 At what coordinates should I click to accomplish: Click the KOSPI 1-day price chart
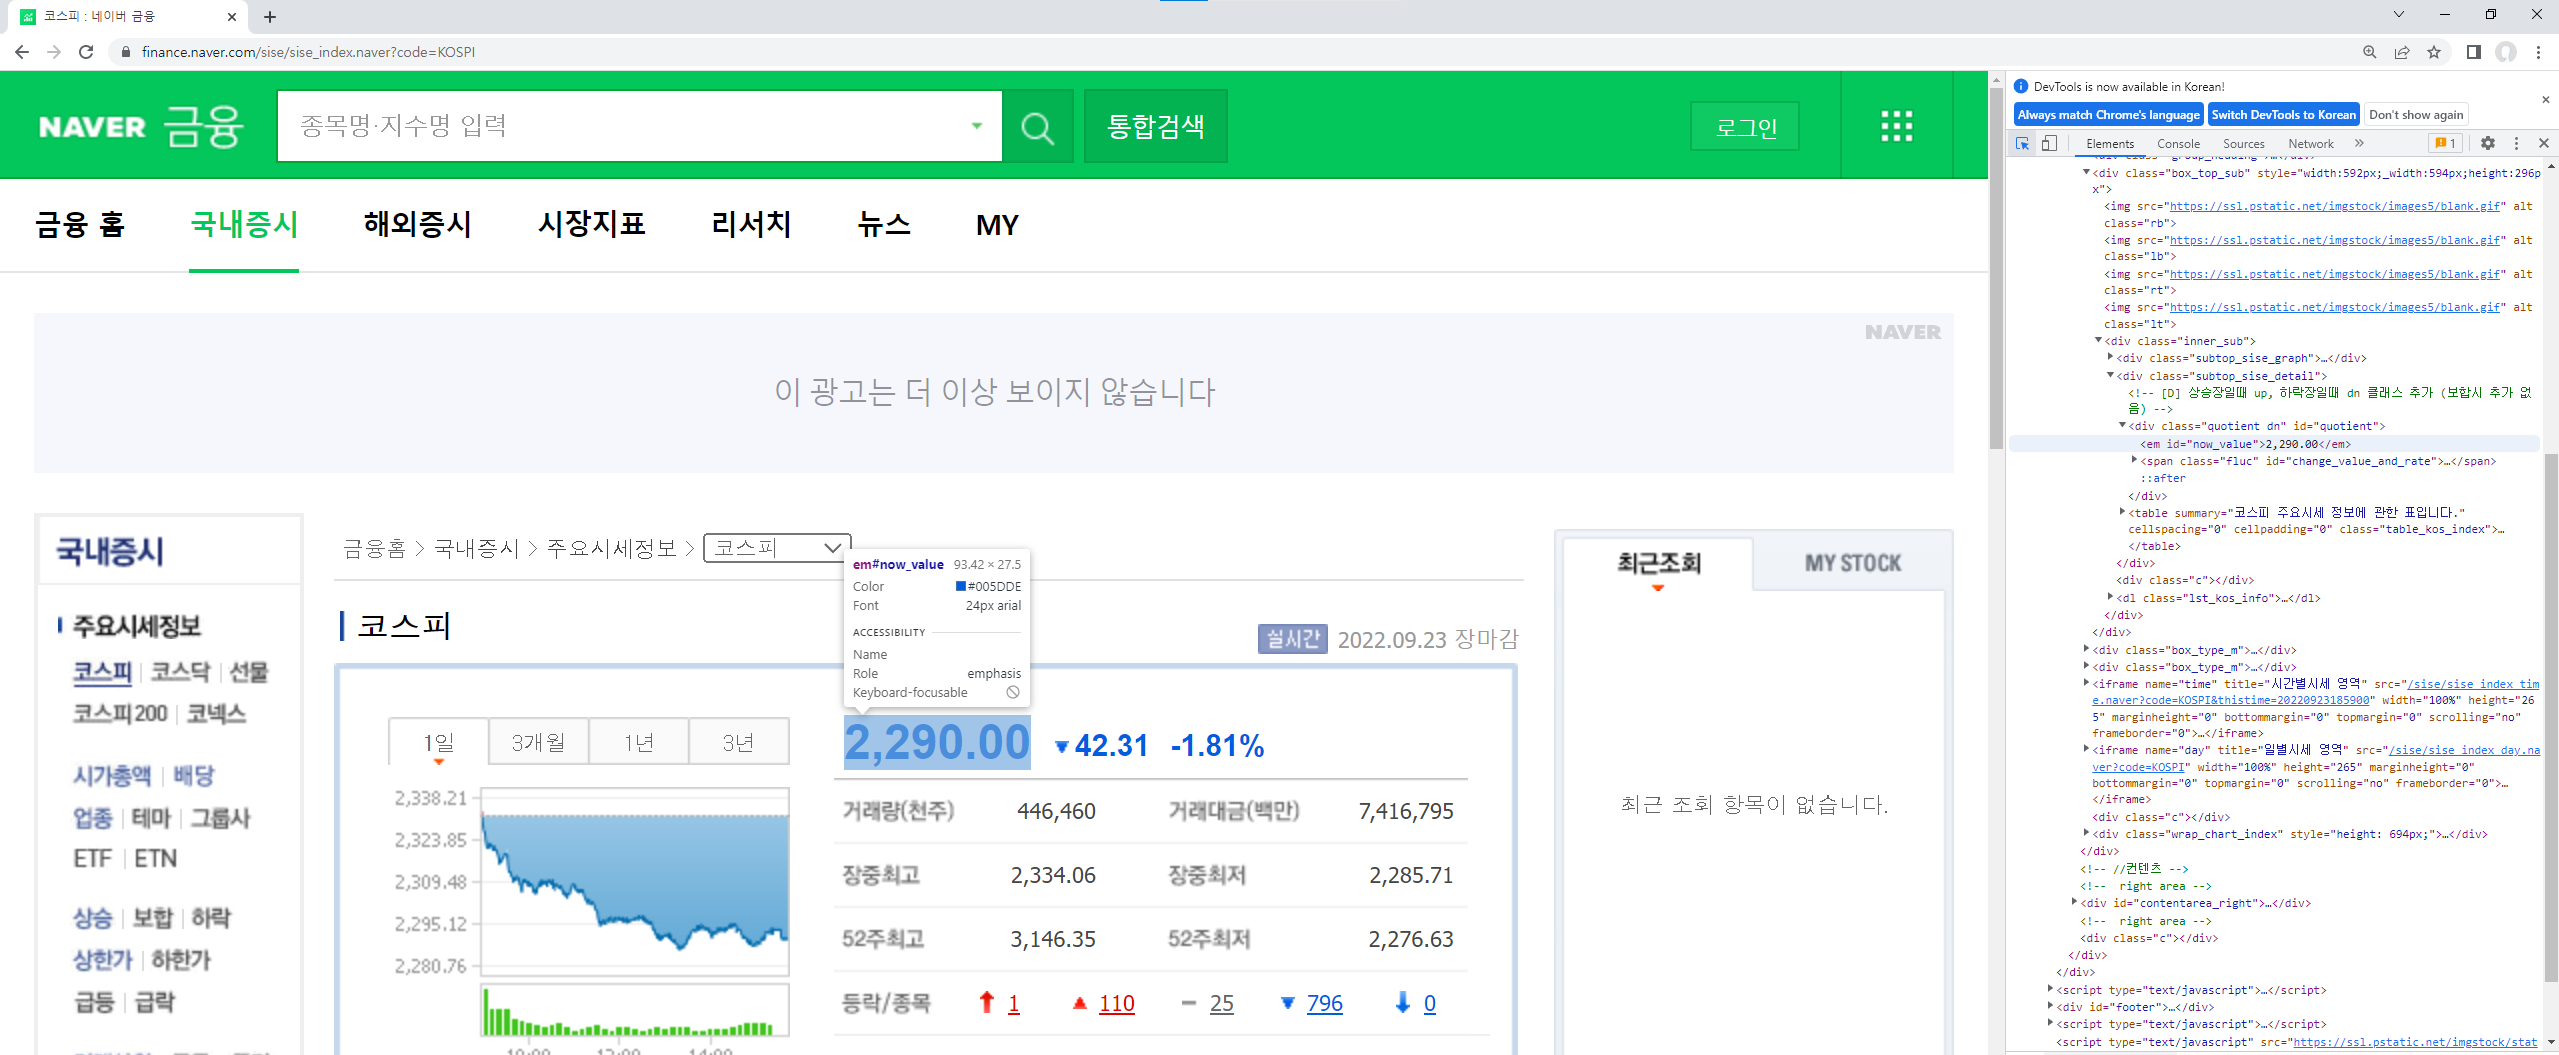(x=635, y=881)
